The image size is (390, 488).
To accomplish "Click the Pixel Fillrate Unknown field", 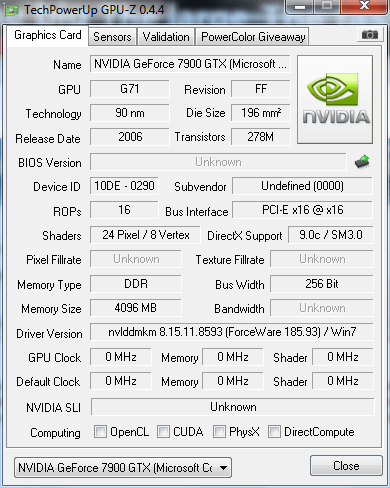I will 136,259.
